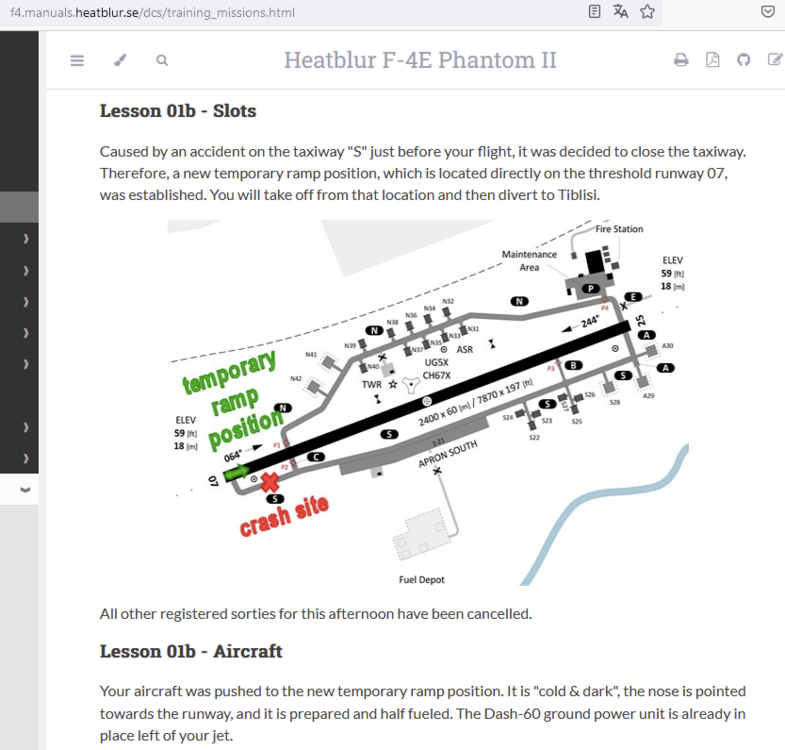The height and width of the screenshot is (750, 785).
Task: Toggle browser reader view icon
Action: [x=594, y=12]
